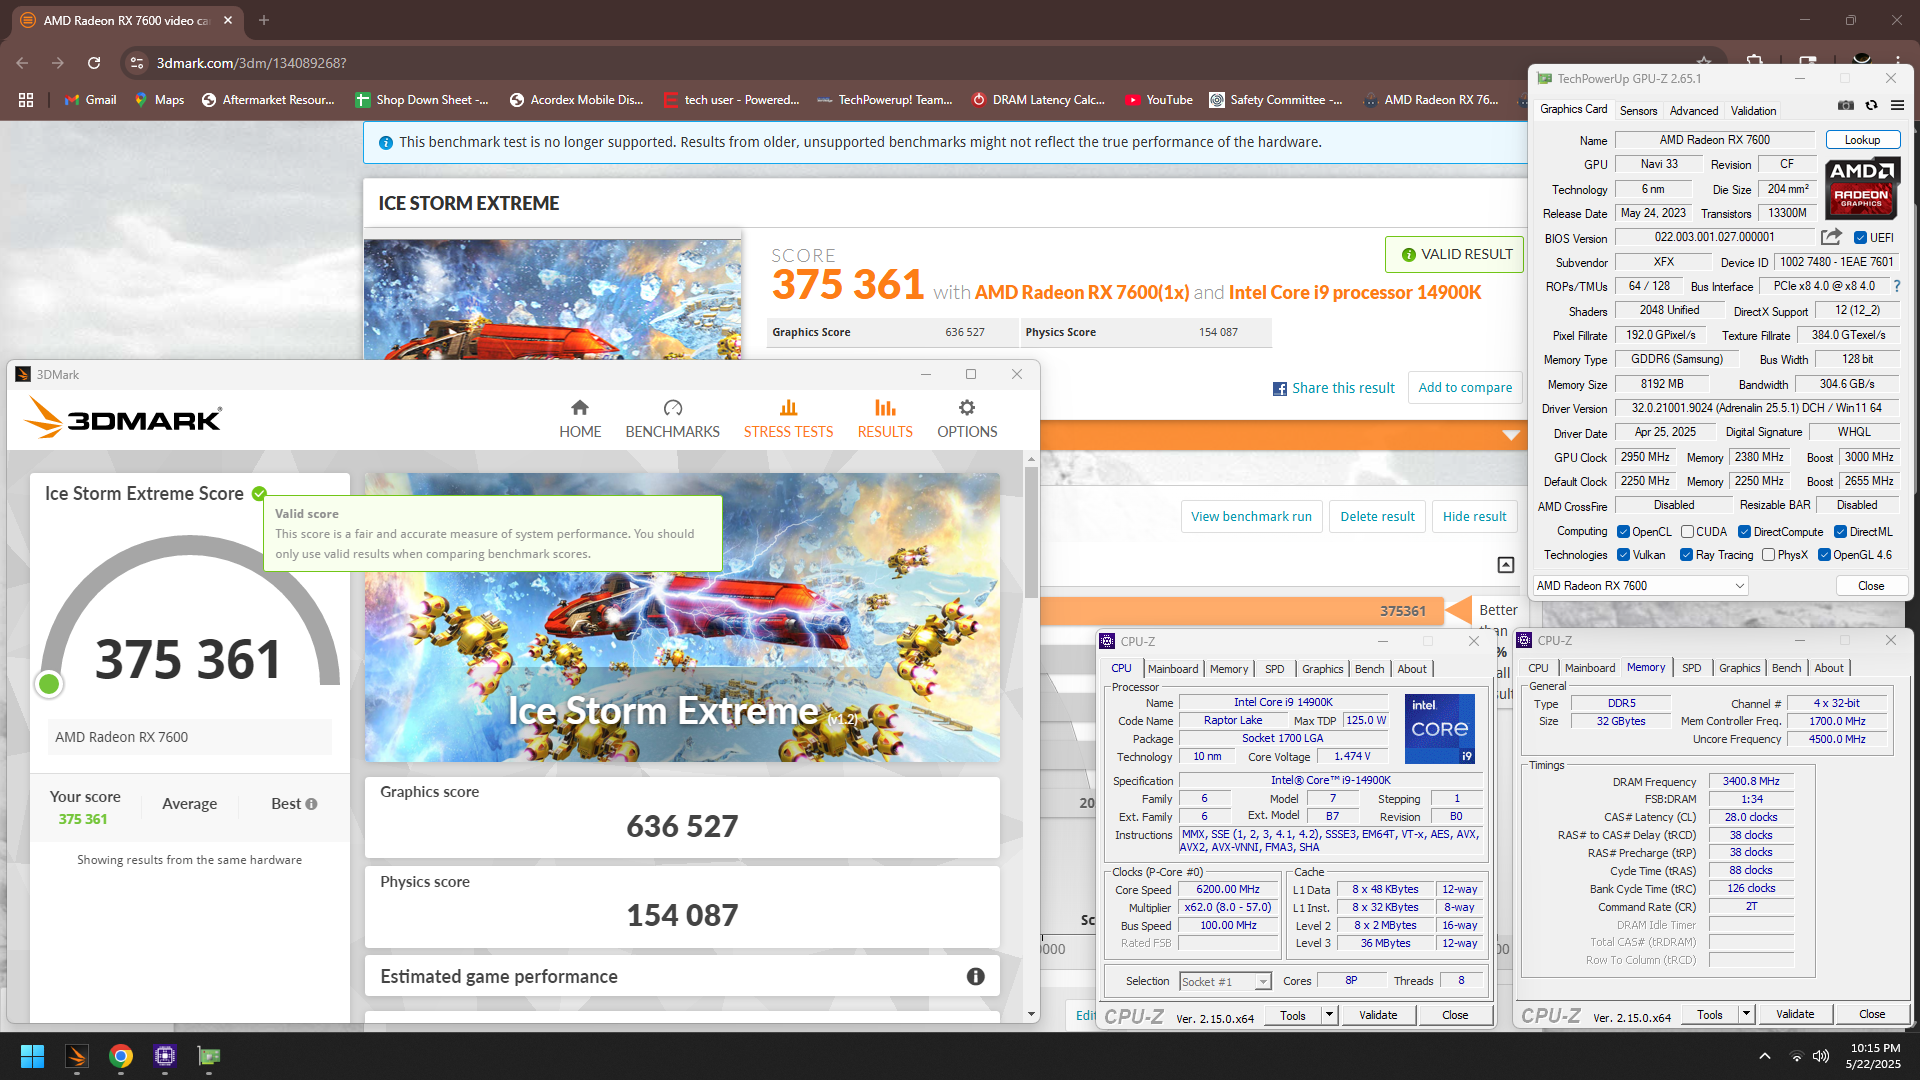Open the GPU-Z hamburger menu

point(1897,105)
